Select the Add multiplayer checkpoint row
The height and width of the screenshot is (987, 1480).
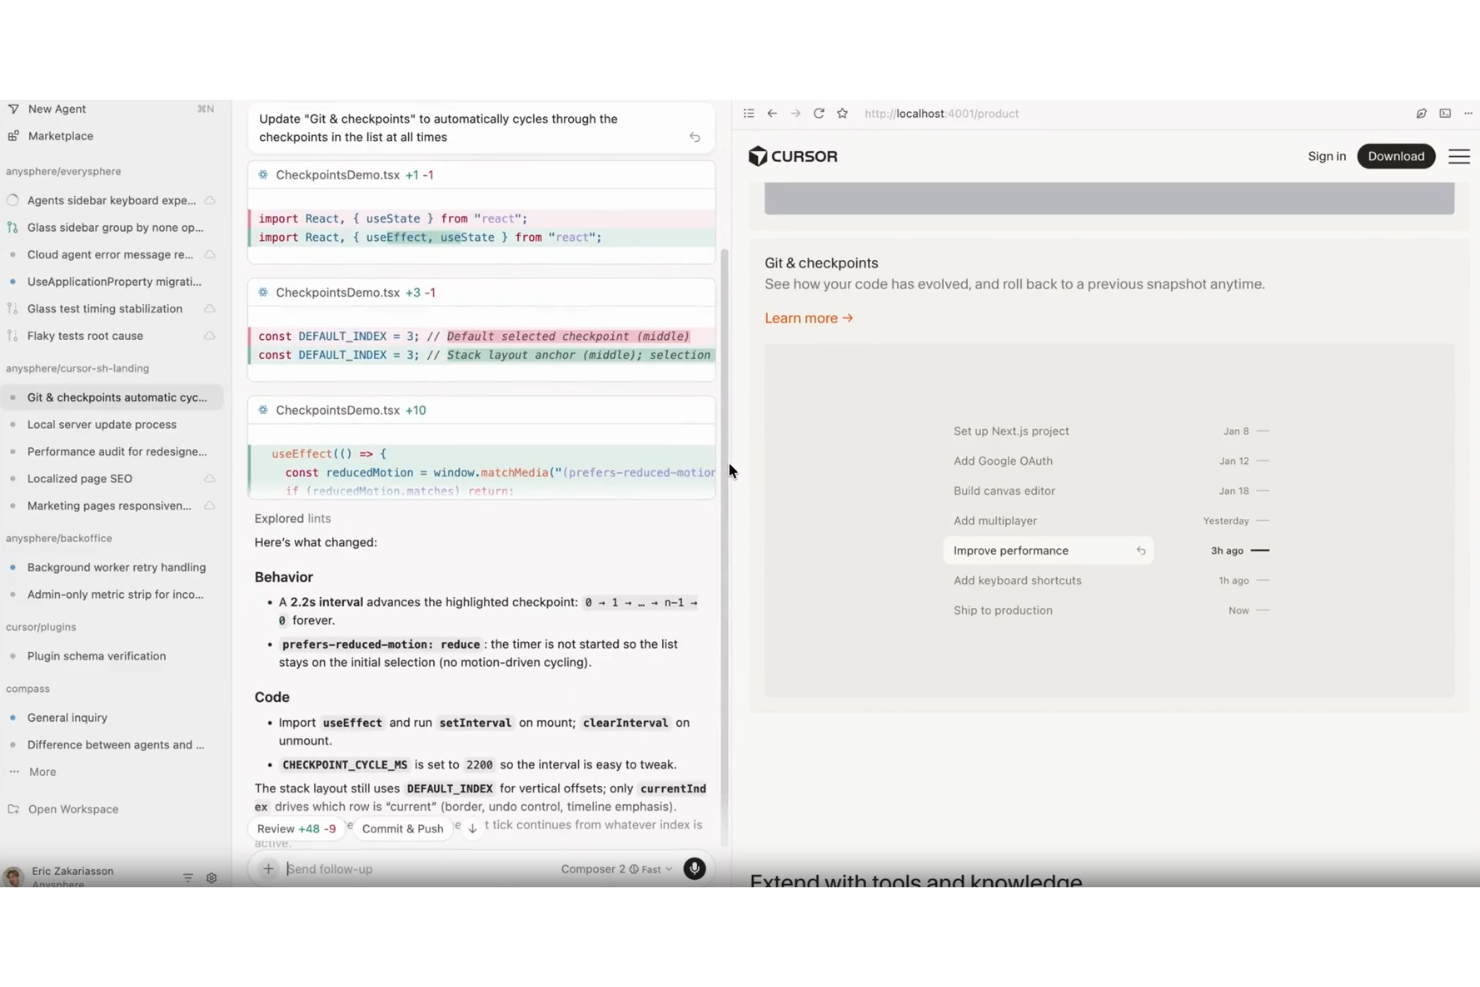point(1048,521)
